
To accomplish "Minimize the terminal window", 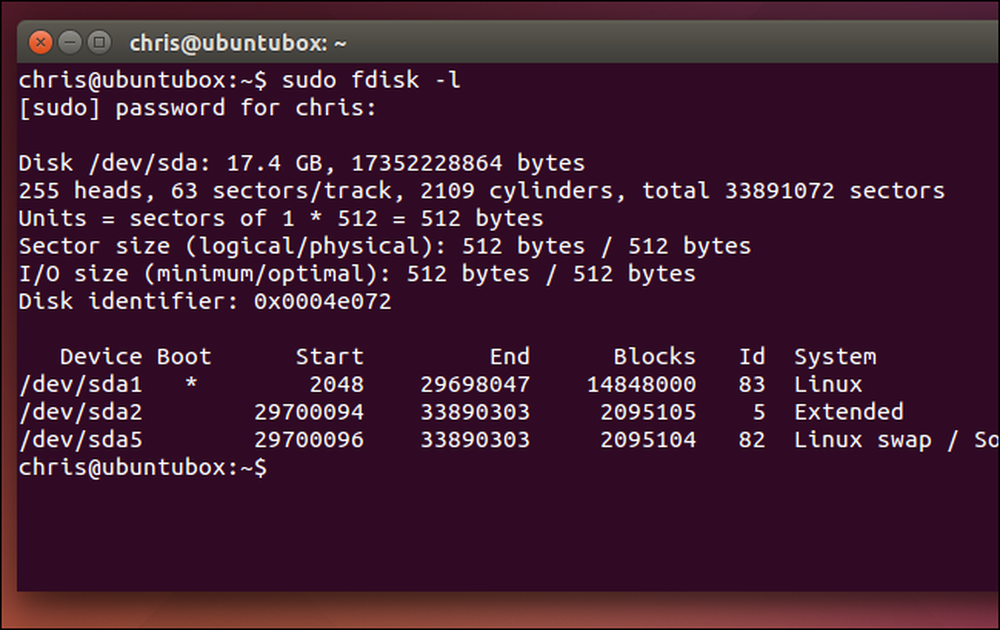I will [70, 43].
